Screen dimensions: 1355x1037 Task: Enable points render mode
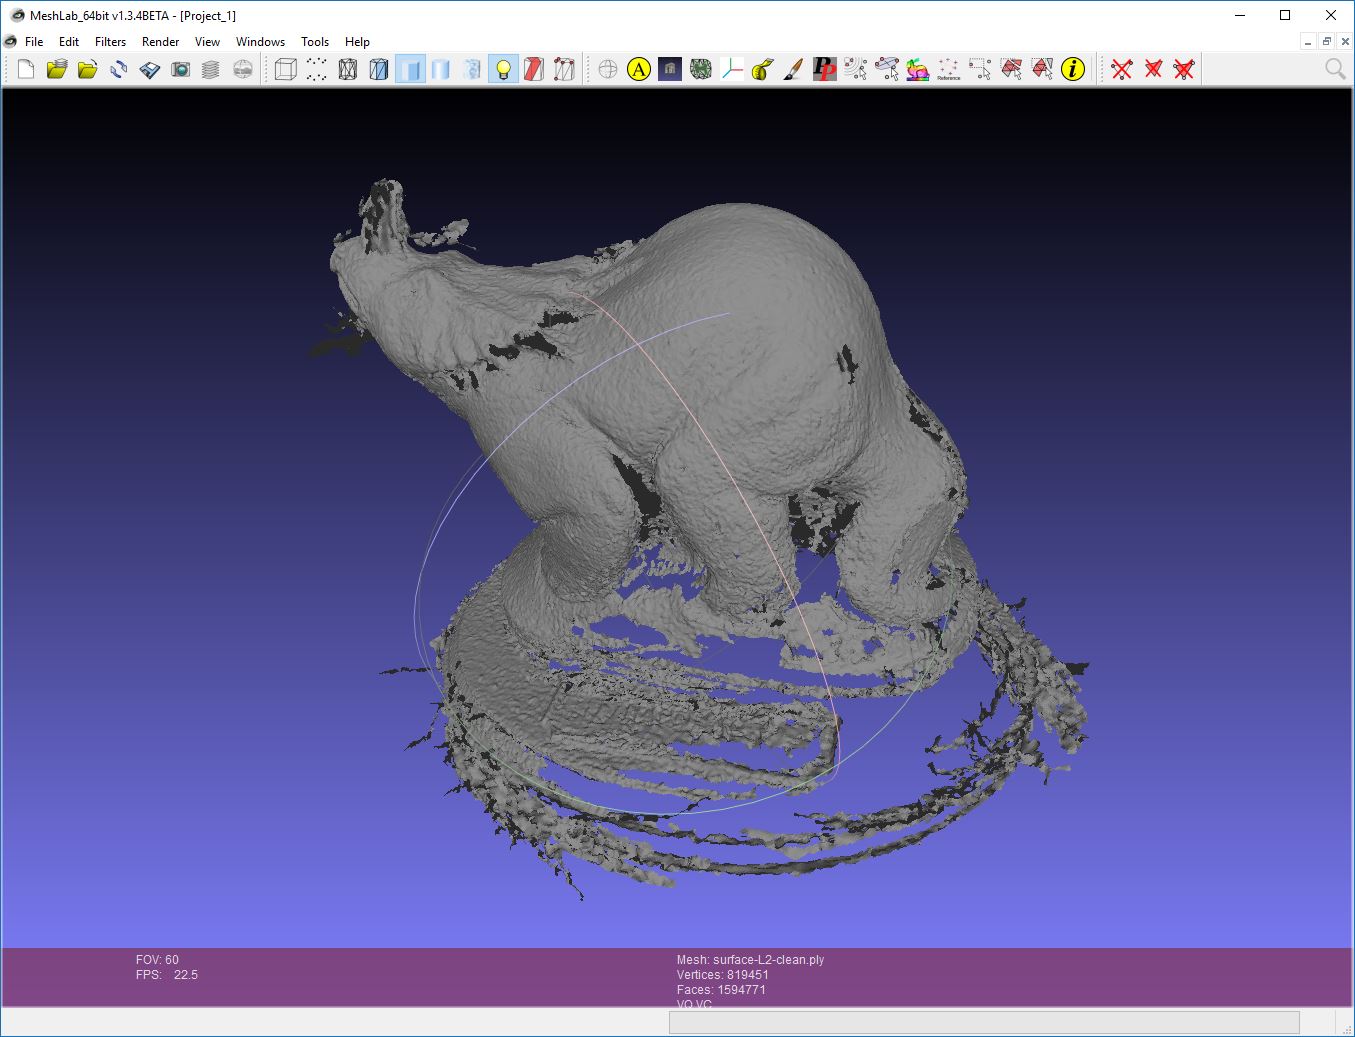[x=317, y=69]
